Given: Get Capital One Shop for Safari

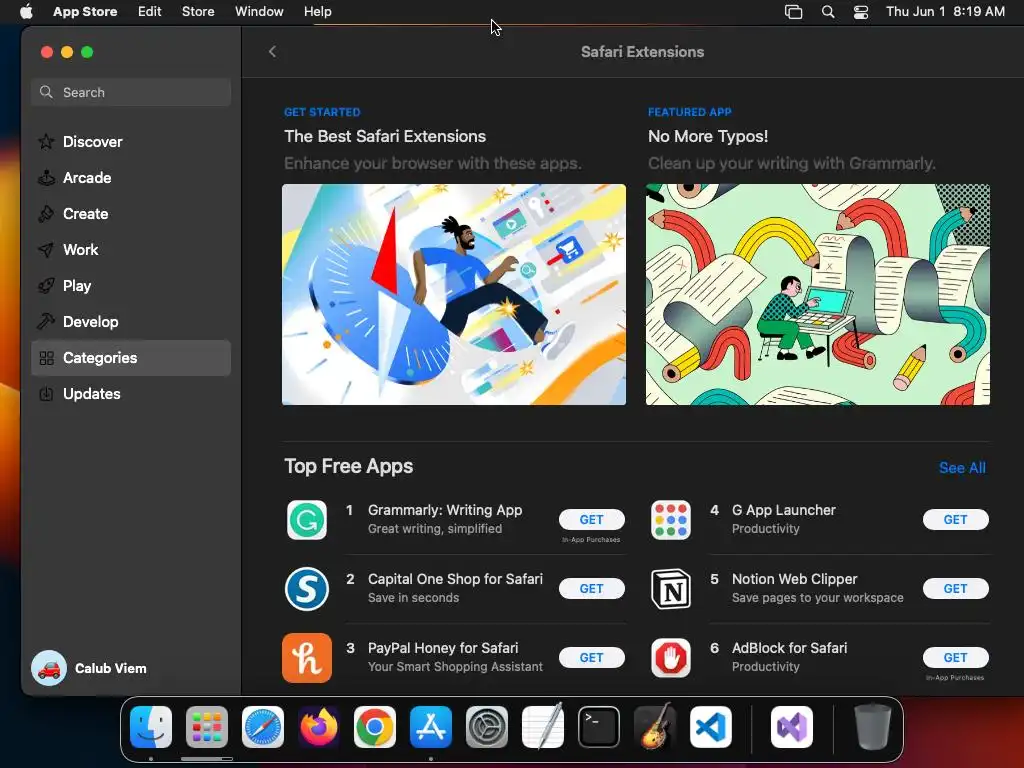Looking at the screenshot, I should tap(592, 589).
